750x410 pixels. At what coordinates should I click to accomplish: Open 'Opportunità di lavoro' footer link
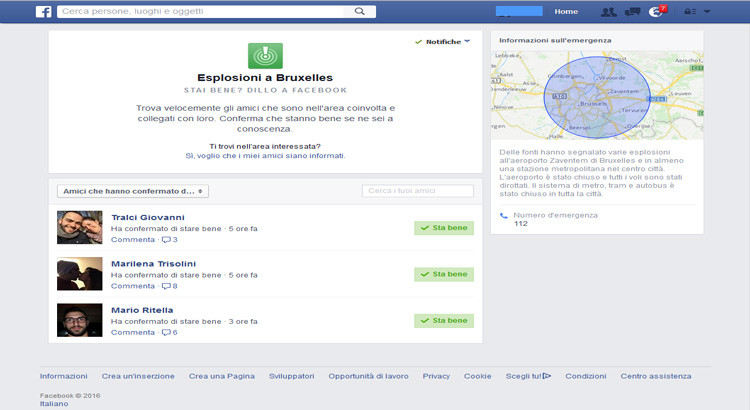pyautogui.click(x=368, y=377)
